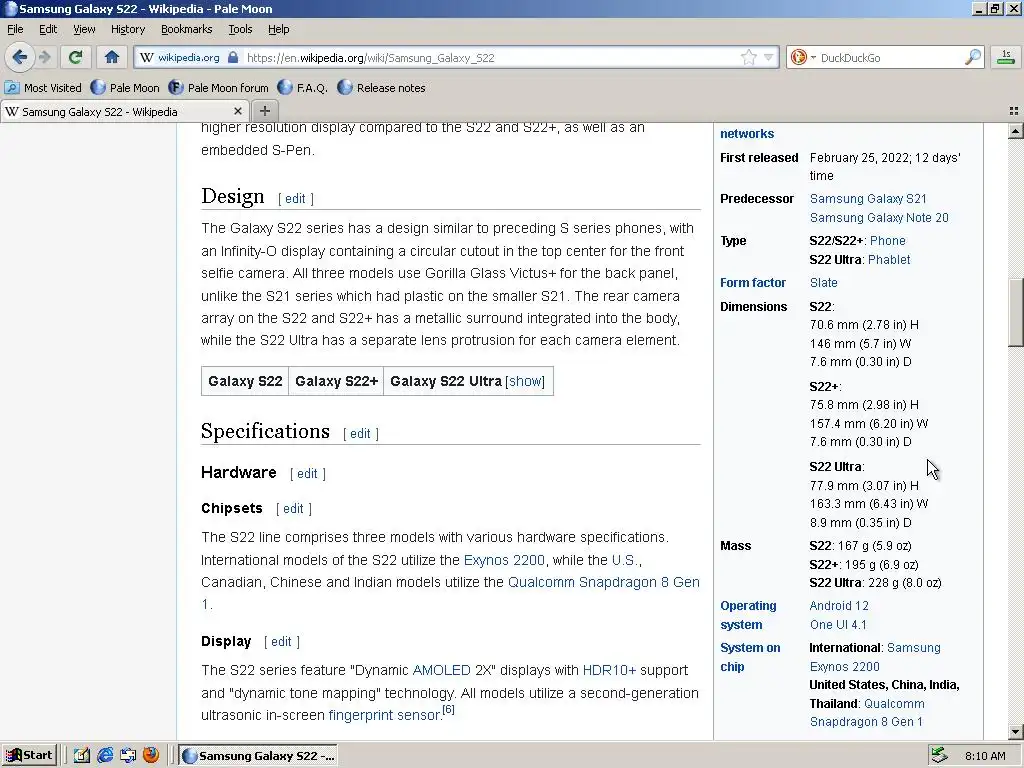Edit the Hardware section
Image resolution: width=1024 pixels, height=768 pixels.
click(x=307, y=473)
